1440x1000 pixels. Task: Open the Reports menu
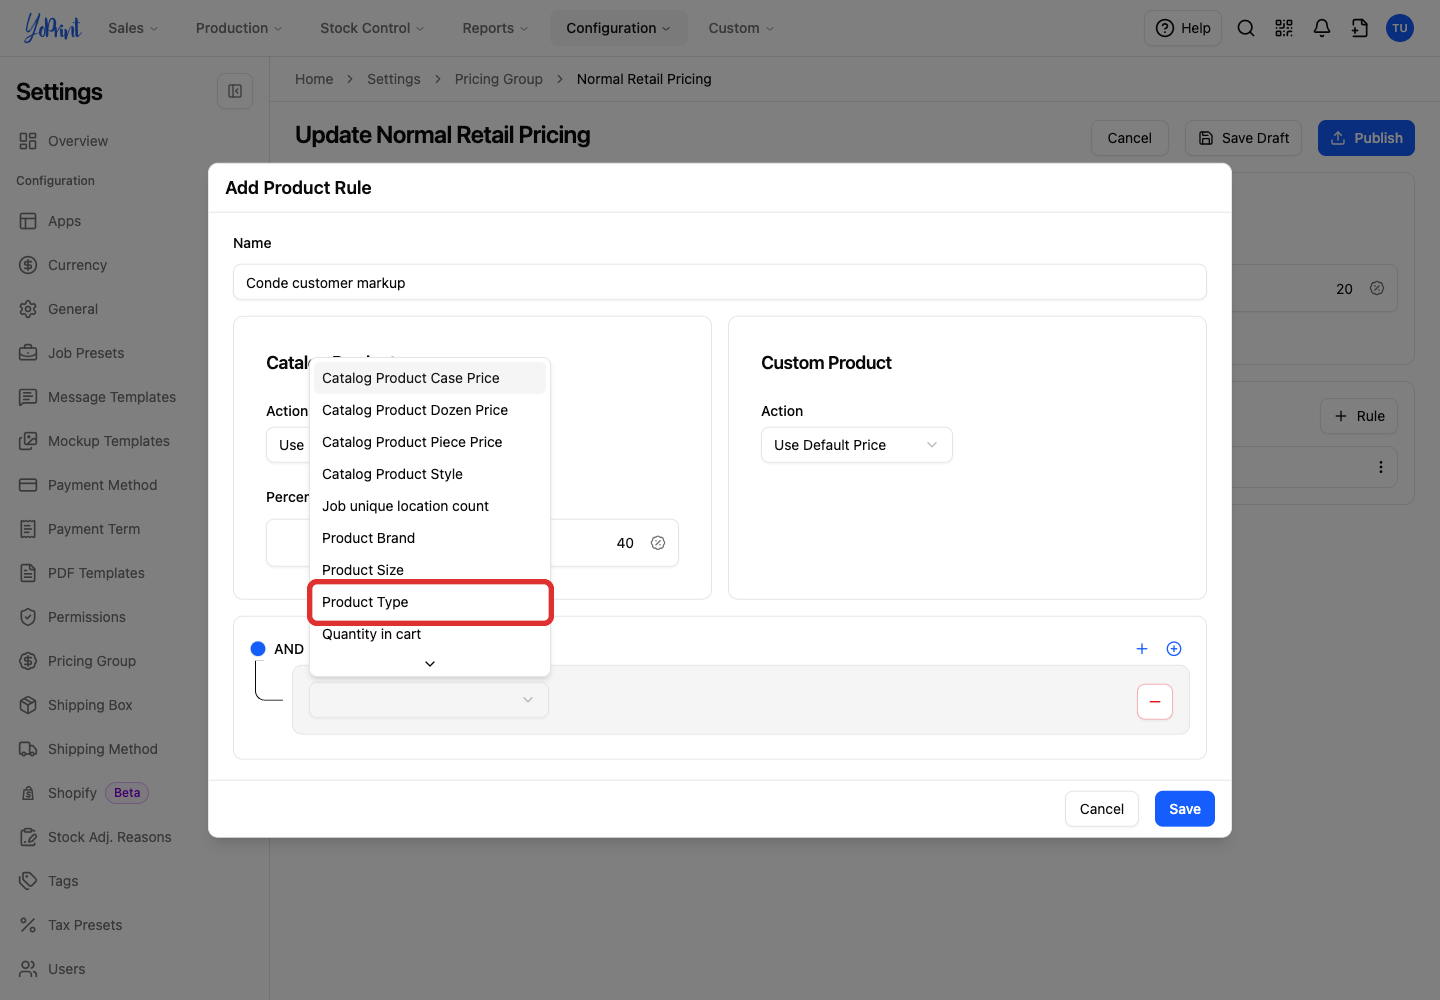pos(495,28)
